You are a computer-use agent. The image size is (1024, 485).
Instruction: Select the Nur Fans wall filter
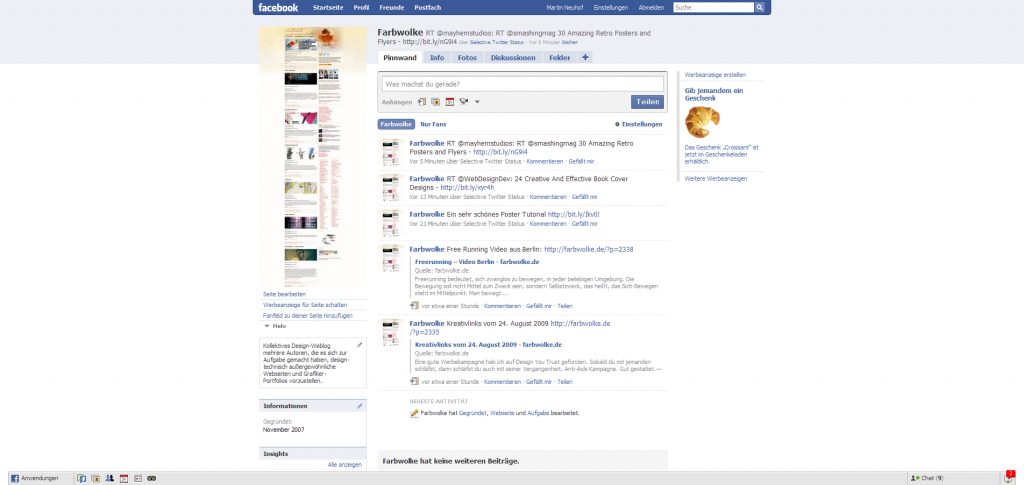point(434,124)
